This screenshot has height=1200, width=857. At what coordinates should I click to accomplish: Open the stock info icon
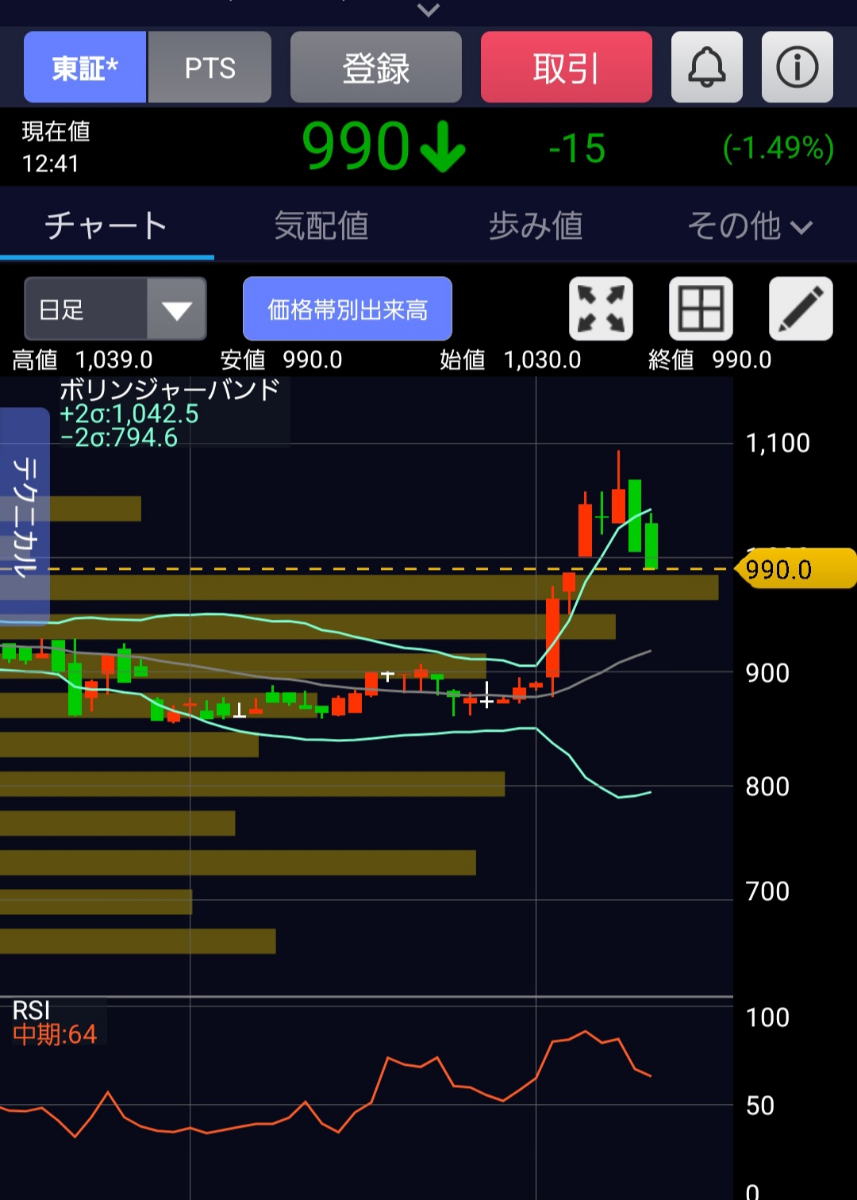click(797, 67)
